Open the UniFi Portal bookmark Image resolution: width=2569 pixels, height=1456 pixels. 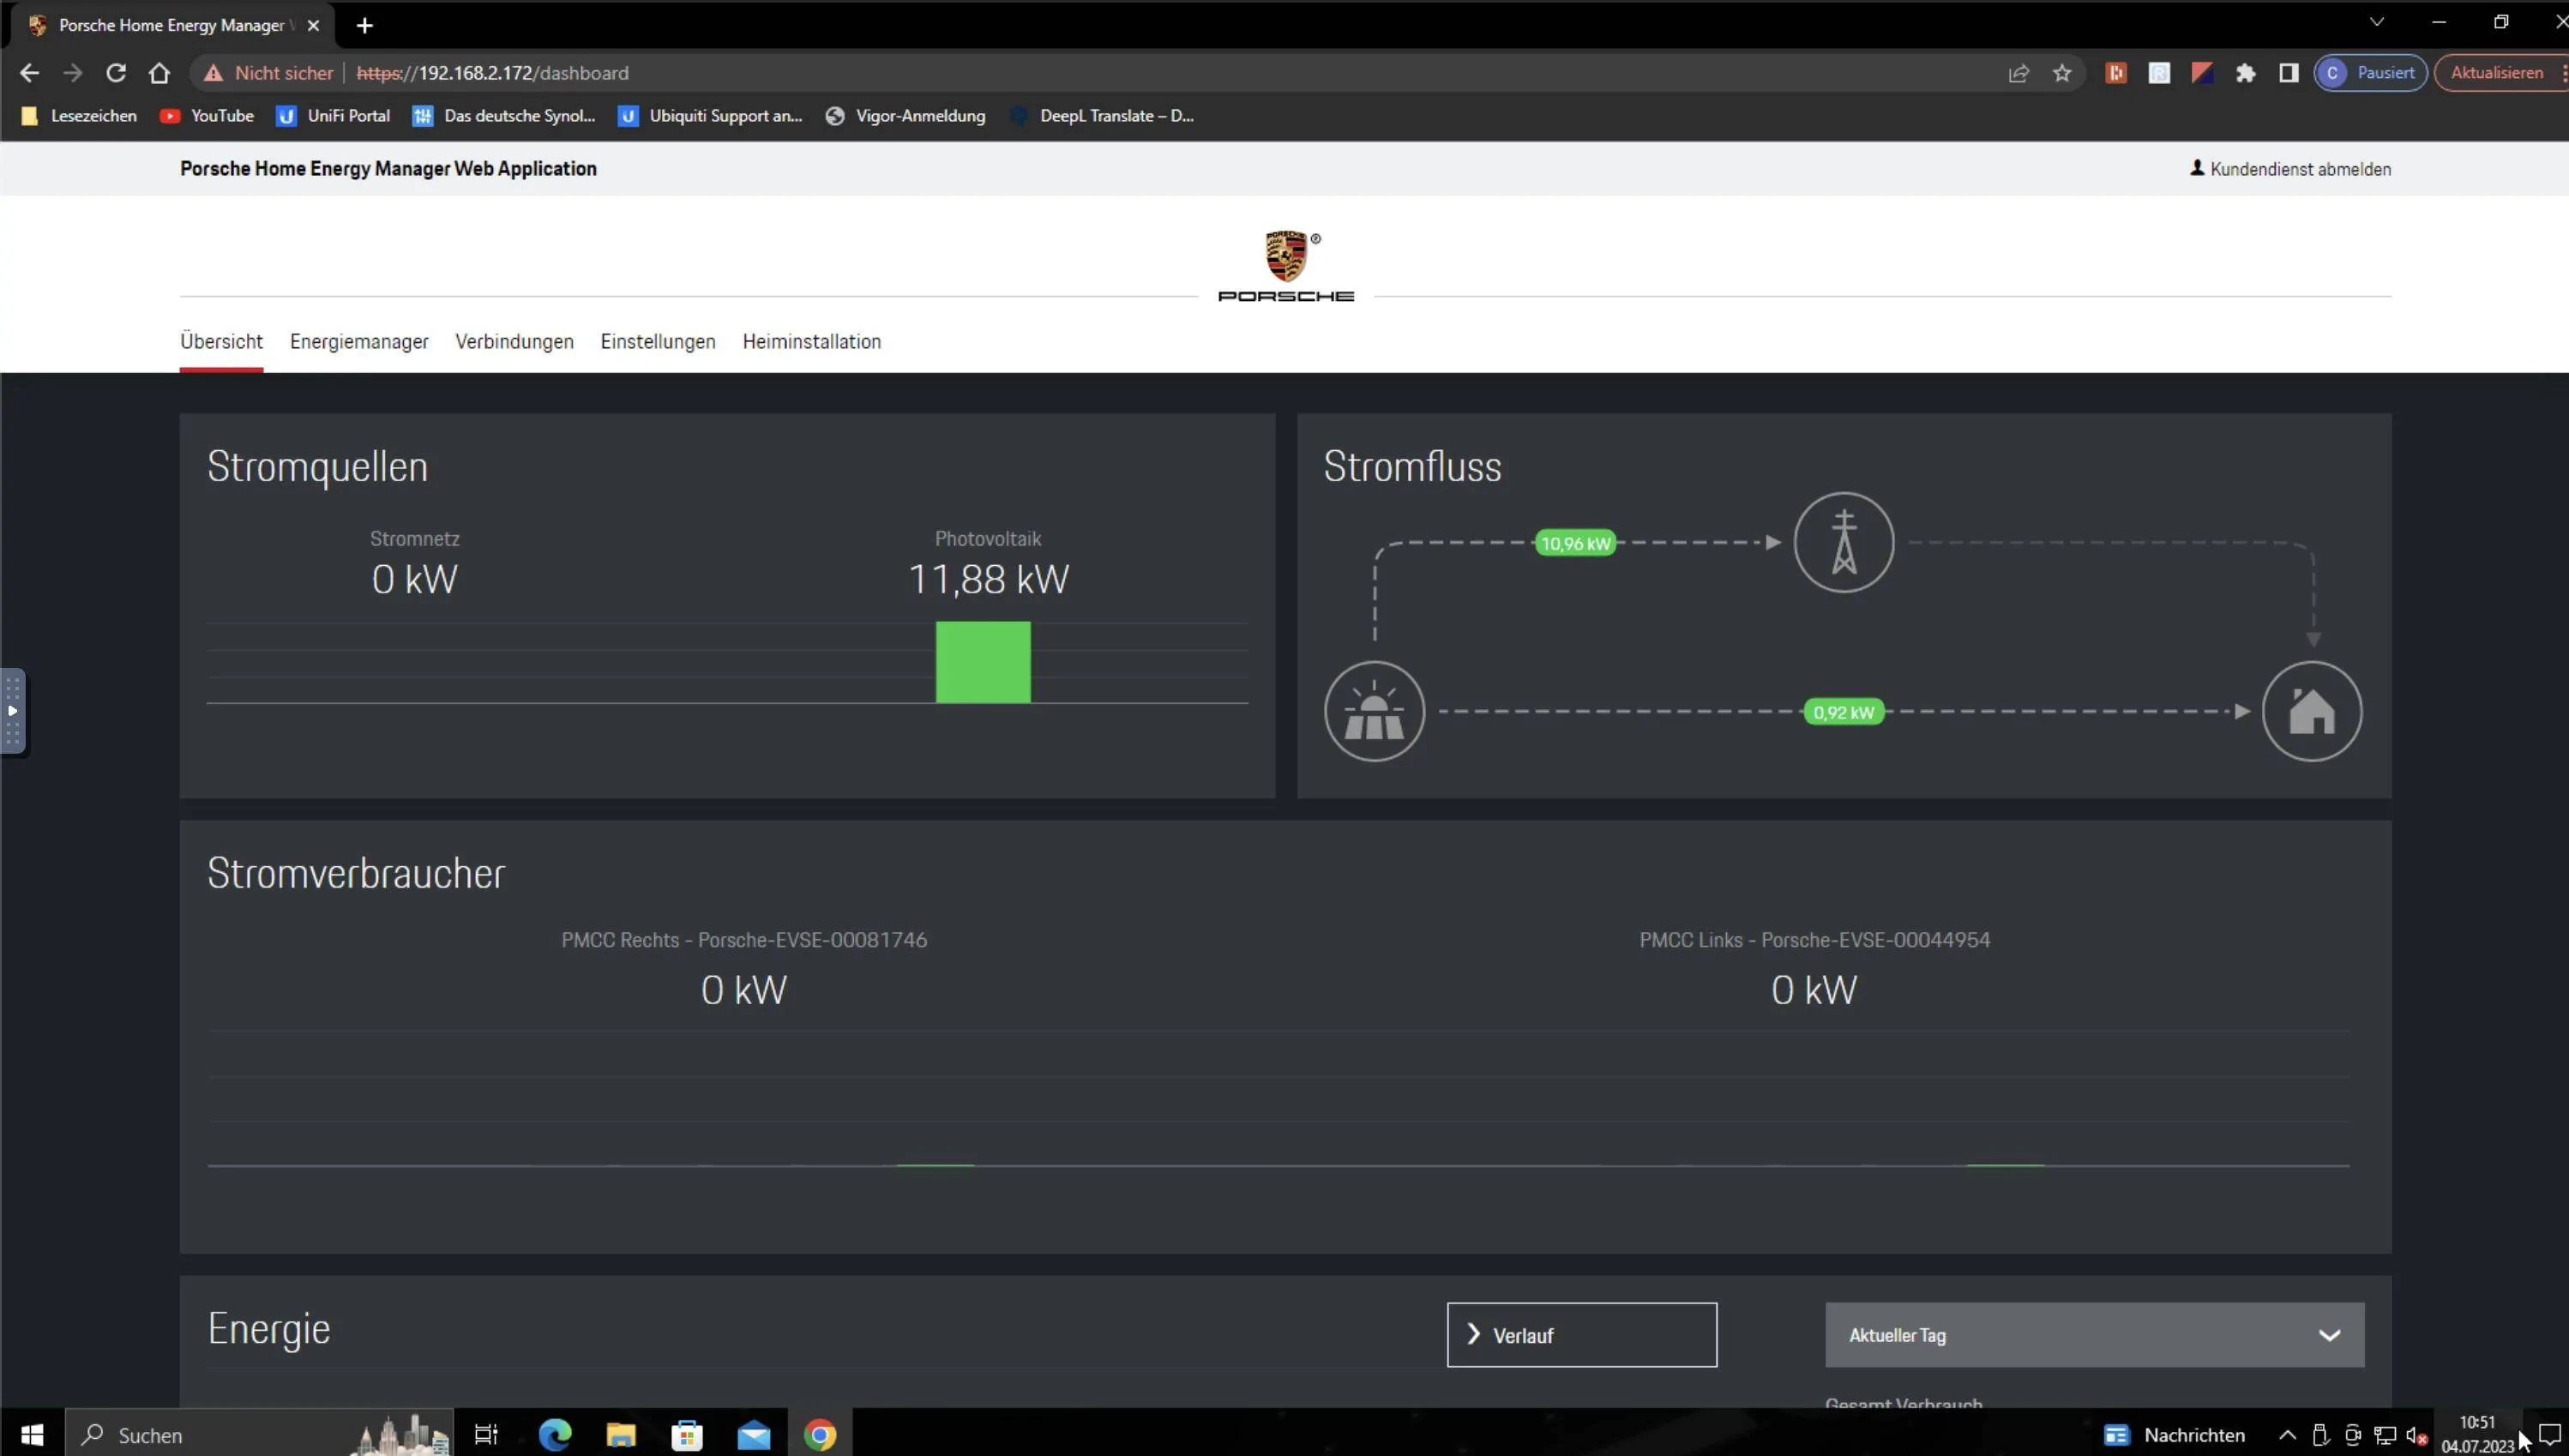(334, 116)
